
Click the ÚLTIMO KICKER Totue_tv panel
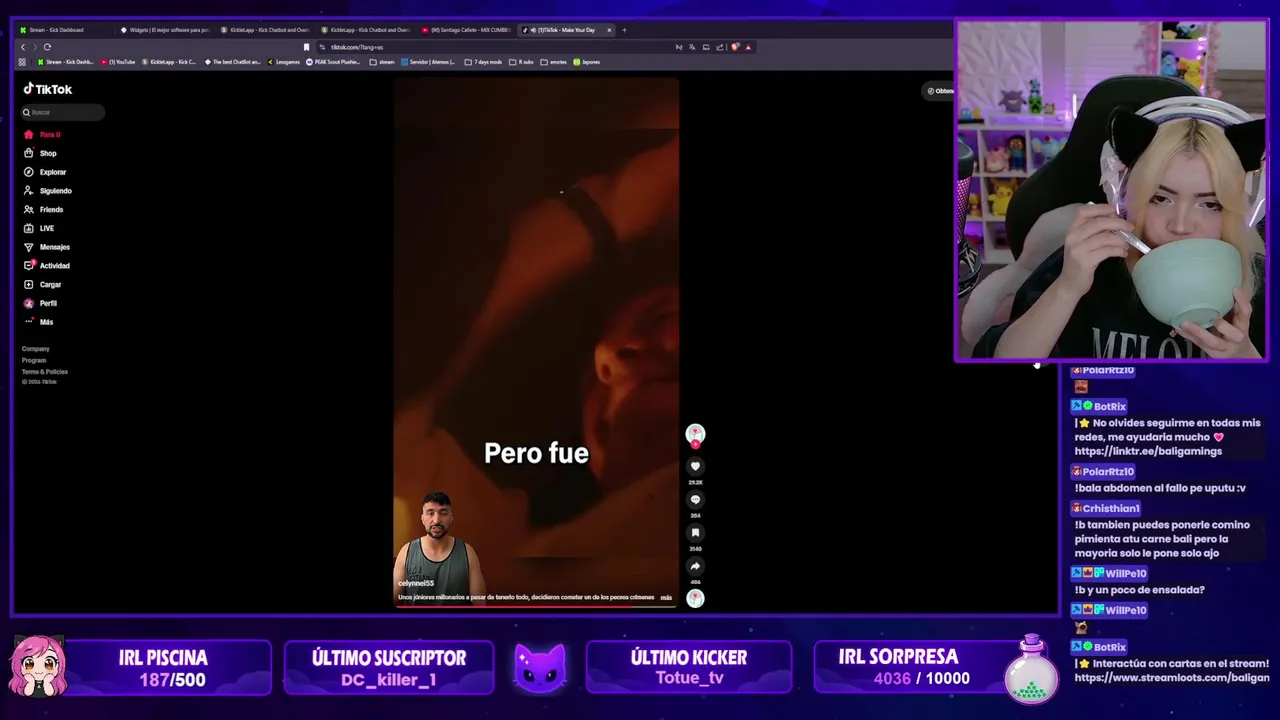pyautogui.click(x=689, y=667)
